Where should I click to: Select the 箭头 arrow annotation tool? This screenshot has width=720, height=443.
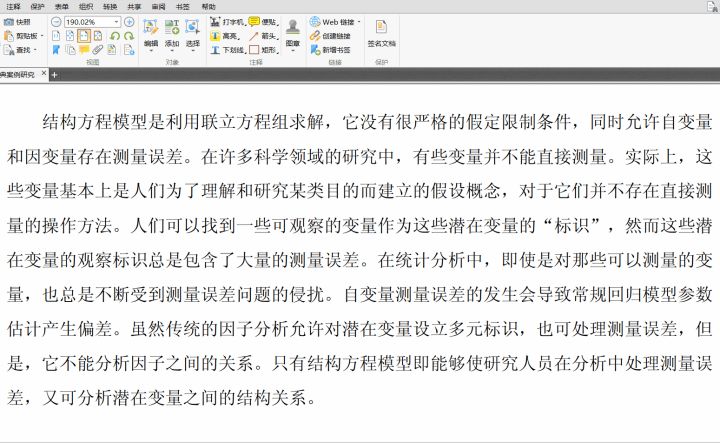coord(264,35)
